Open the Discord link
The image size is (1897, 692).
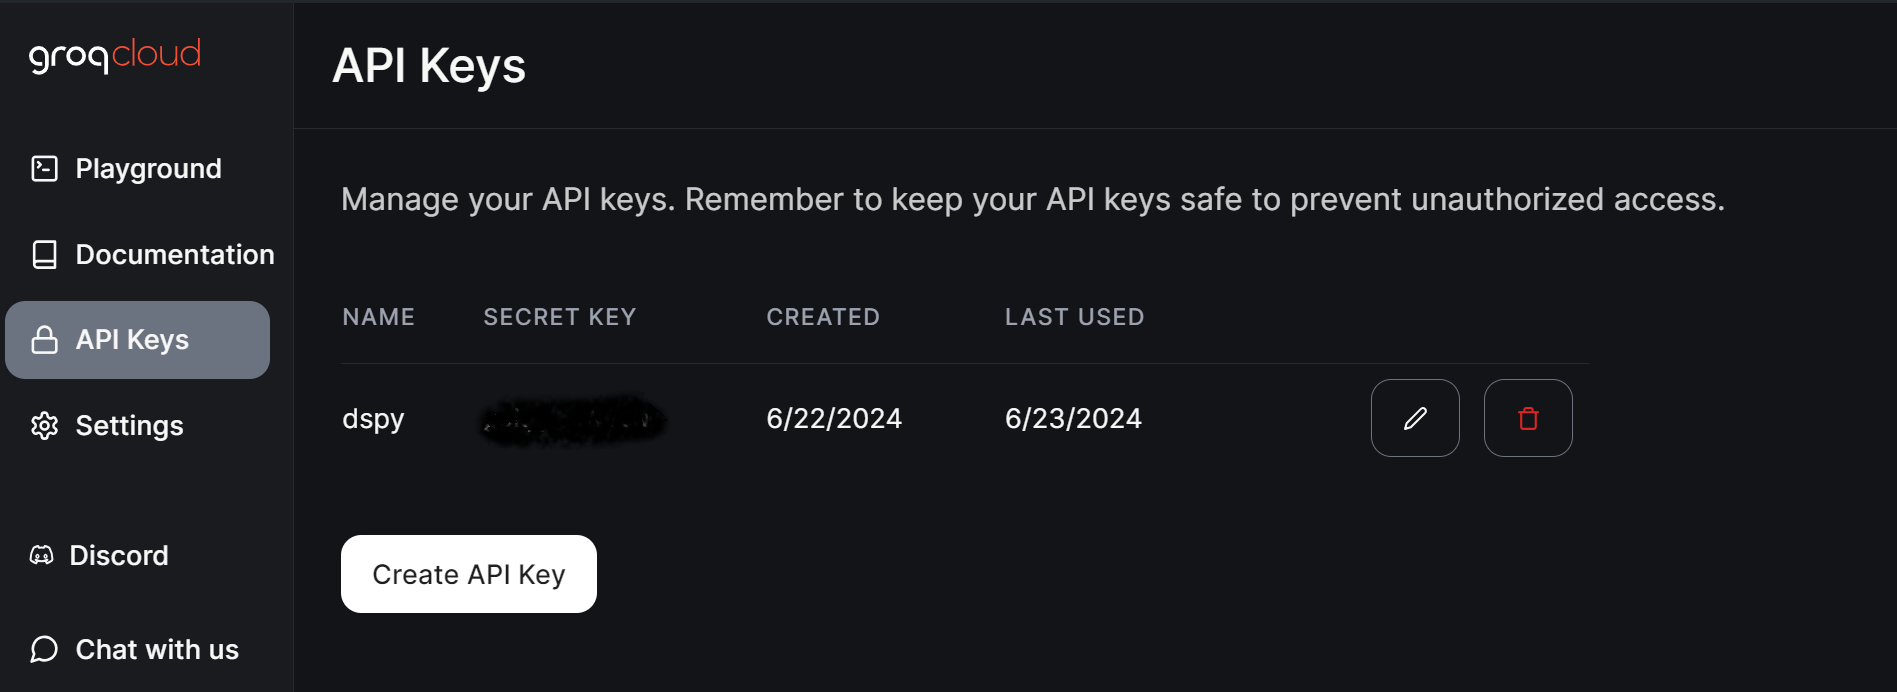point(119,555)
